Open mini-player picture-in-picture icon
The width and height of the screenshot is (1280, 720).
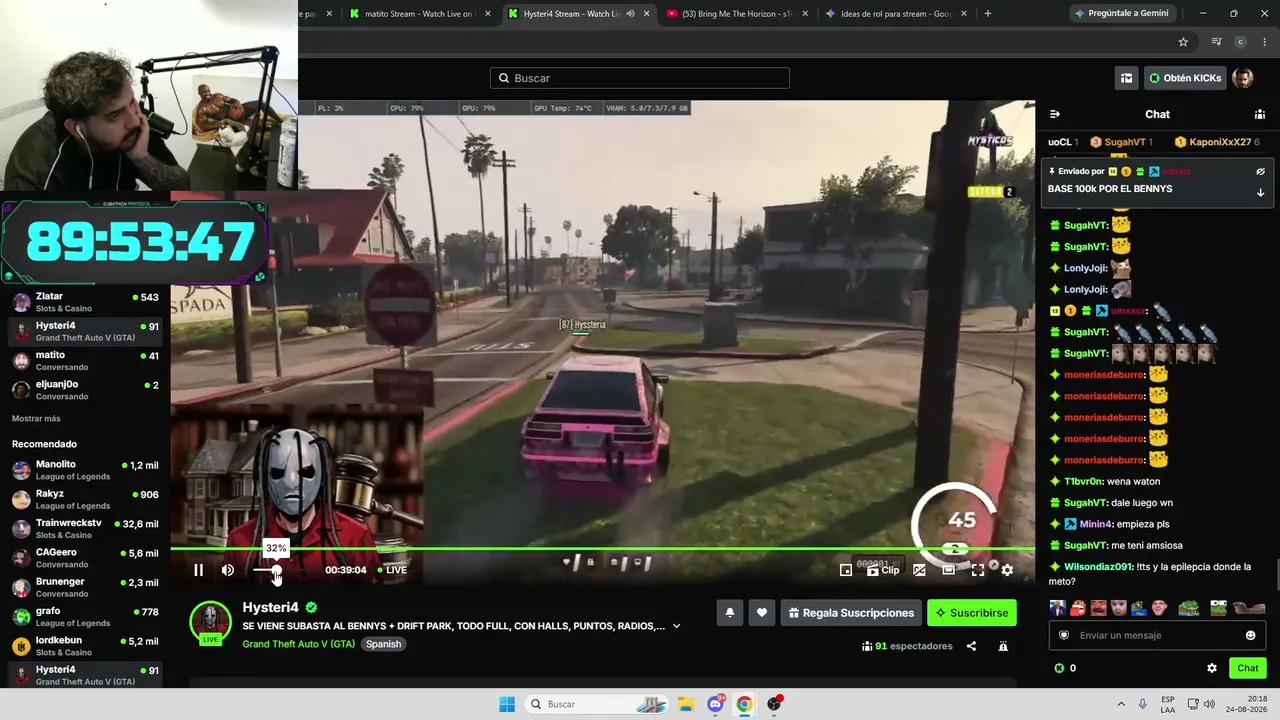click(x=846, y=570)
